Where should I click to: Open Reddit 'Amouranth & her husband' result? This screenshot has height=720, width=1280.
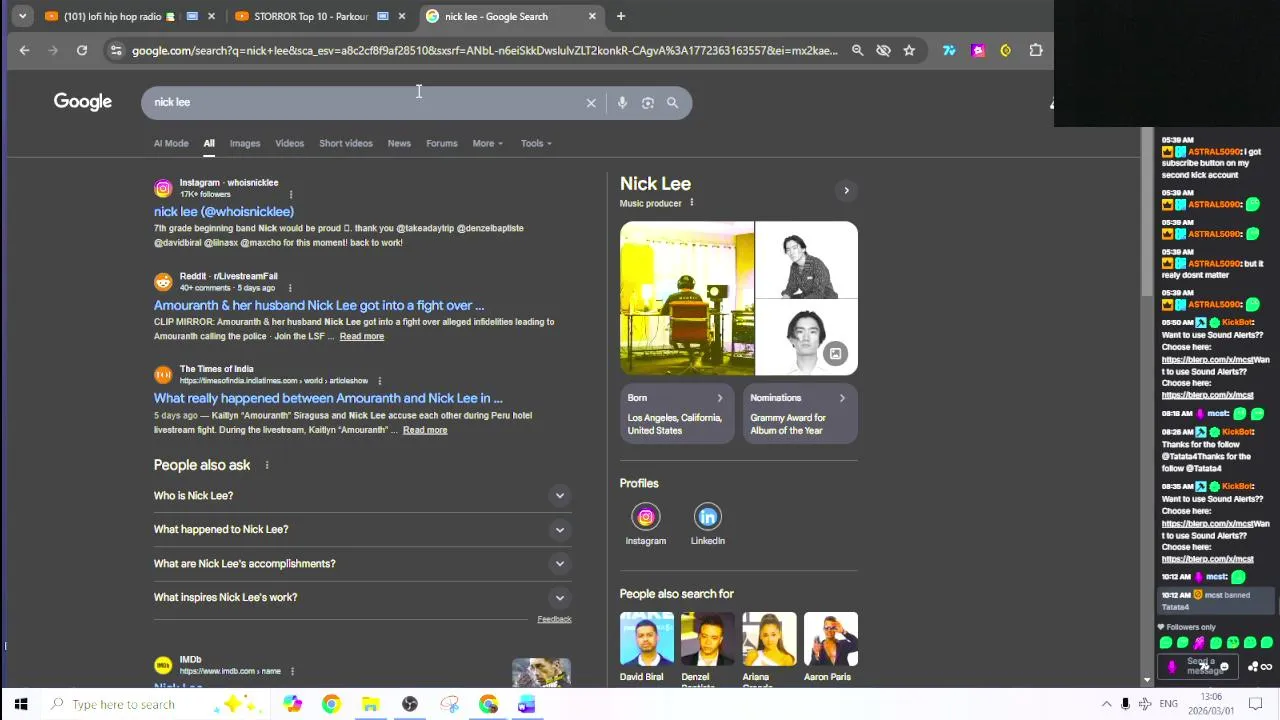319,305
